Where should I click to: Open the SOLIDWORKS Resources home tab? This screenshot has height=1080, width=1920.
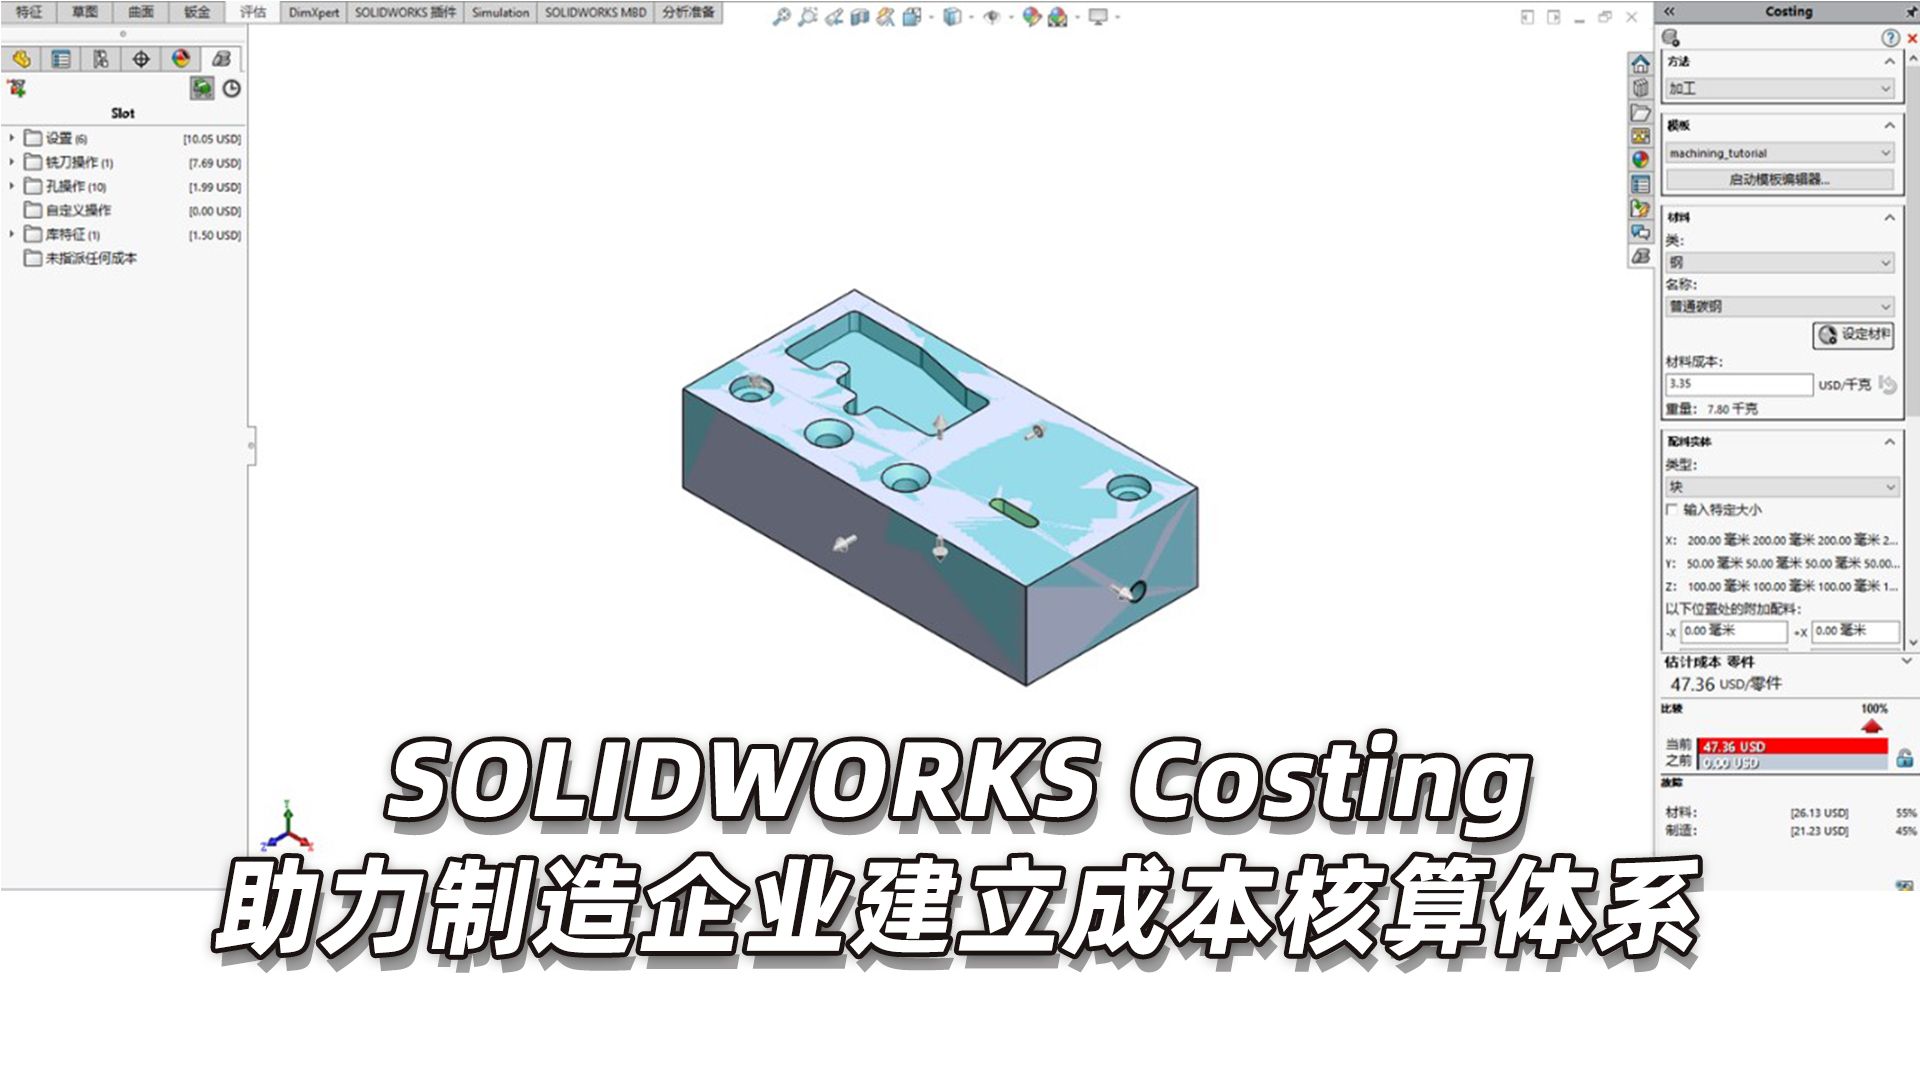click(1641, 64)
